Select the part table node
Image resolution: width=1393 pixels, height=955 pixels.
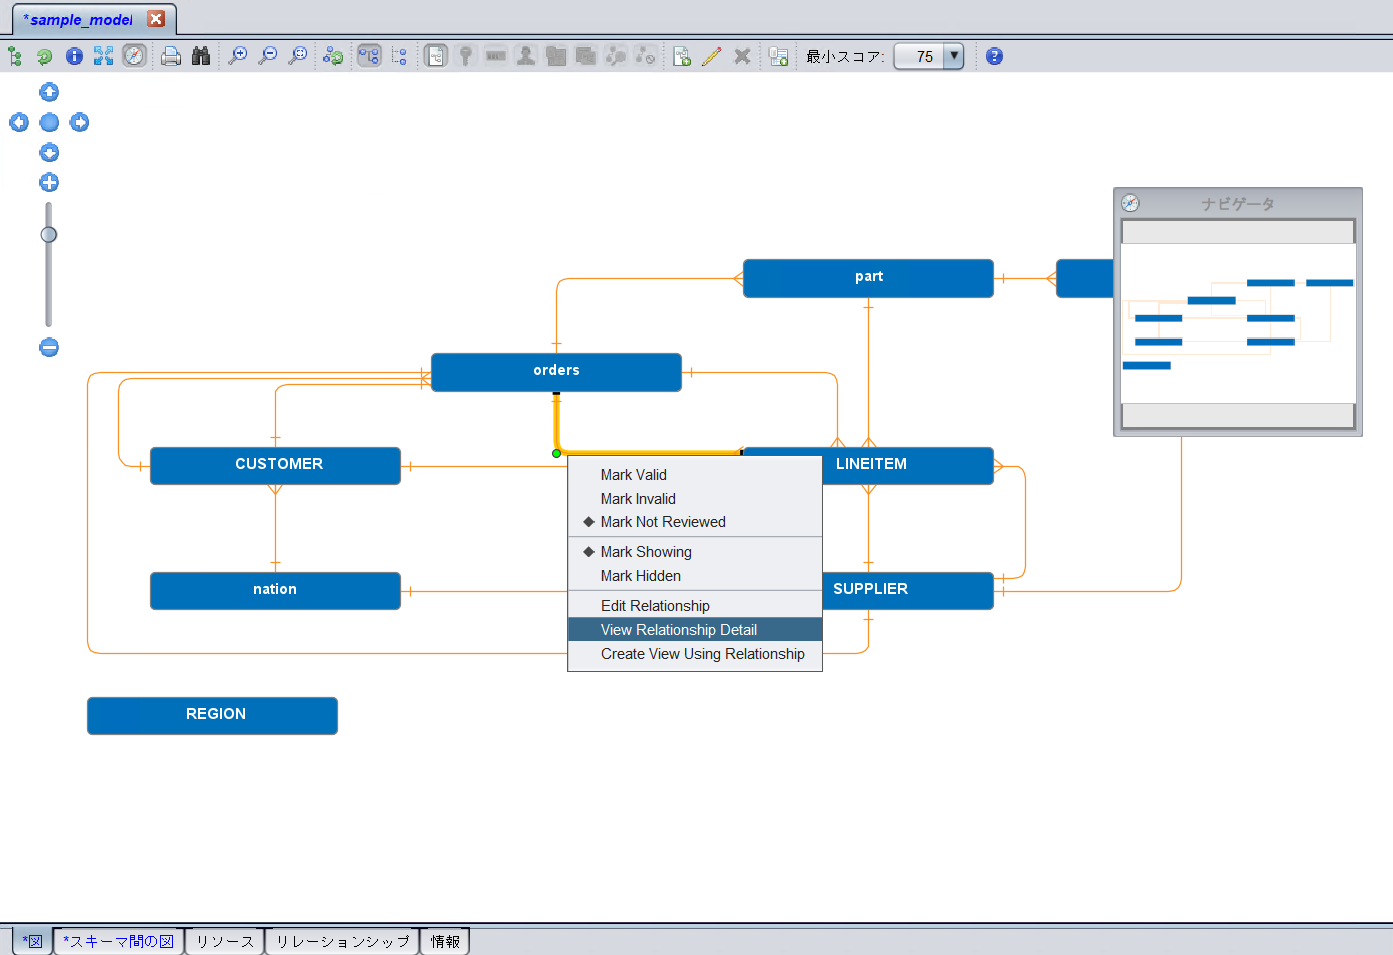tap(868, 277)
